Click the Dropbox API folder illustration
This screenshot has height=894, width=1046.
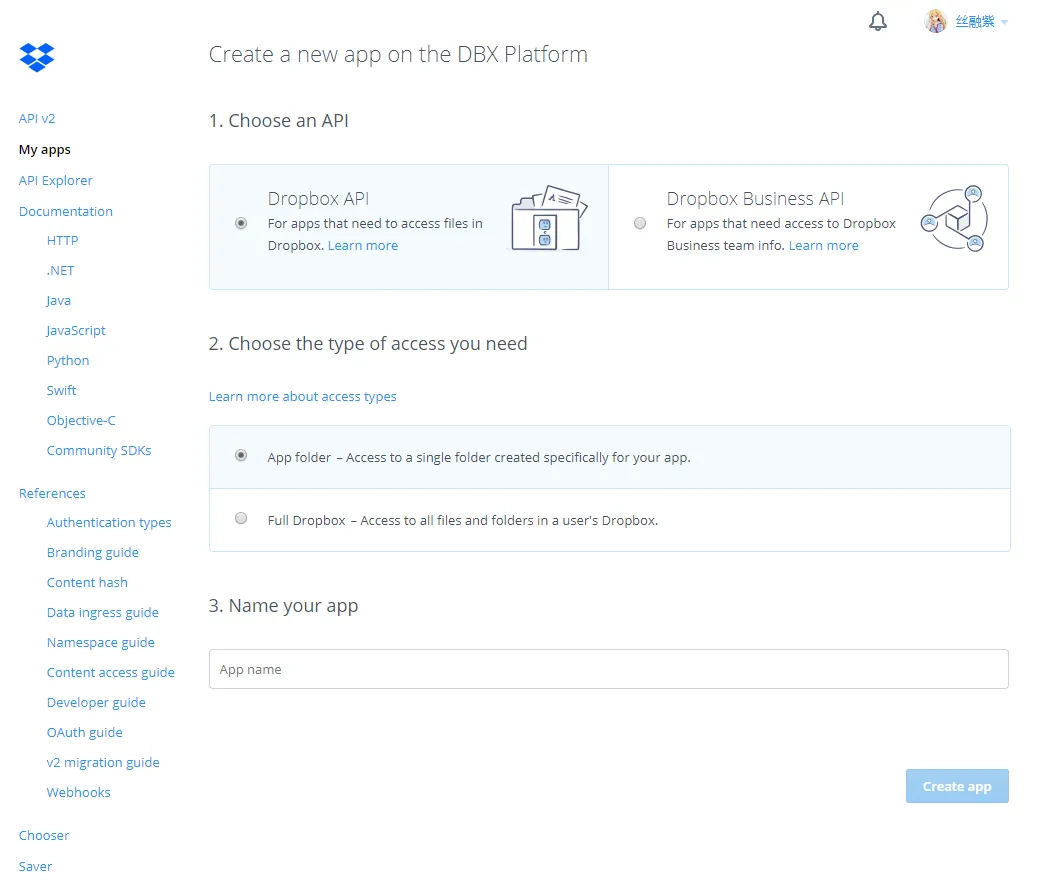pos(549,219)
